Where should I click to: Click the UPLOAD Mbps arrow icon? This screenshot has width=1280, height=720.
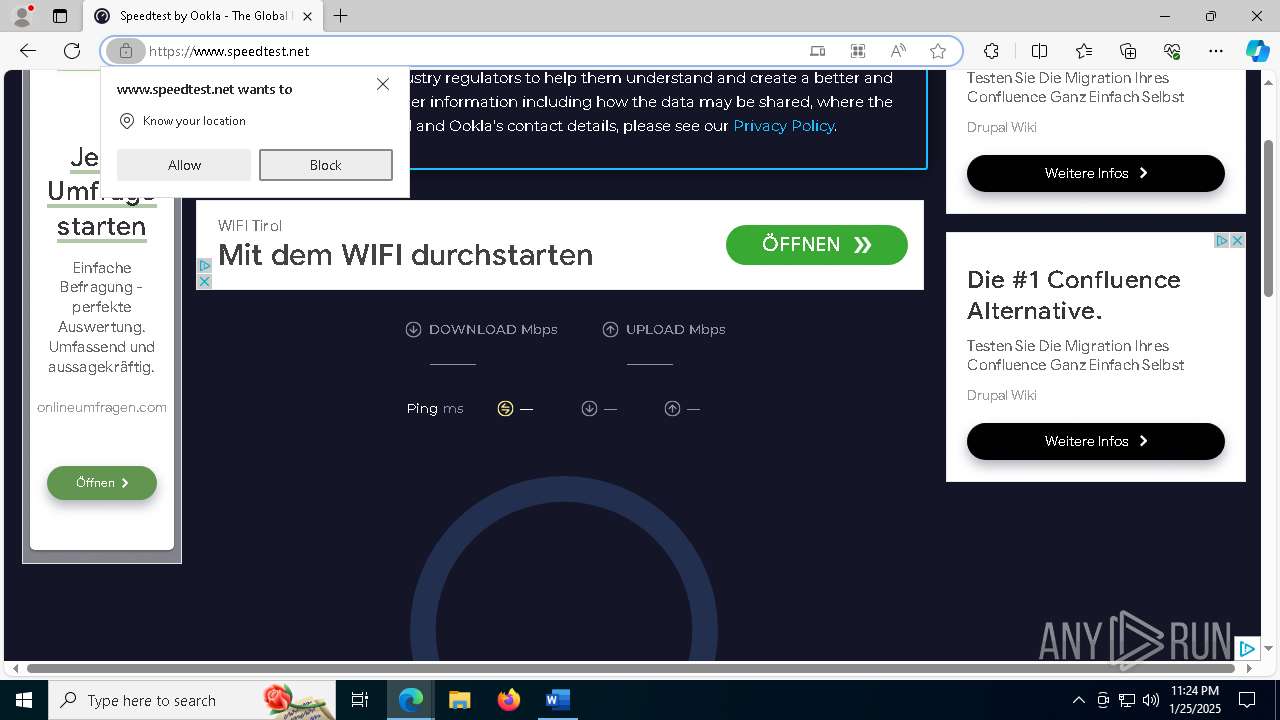tap(610, 329)
